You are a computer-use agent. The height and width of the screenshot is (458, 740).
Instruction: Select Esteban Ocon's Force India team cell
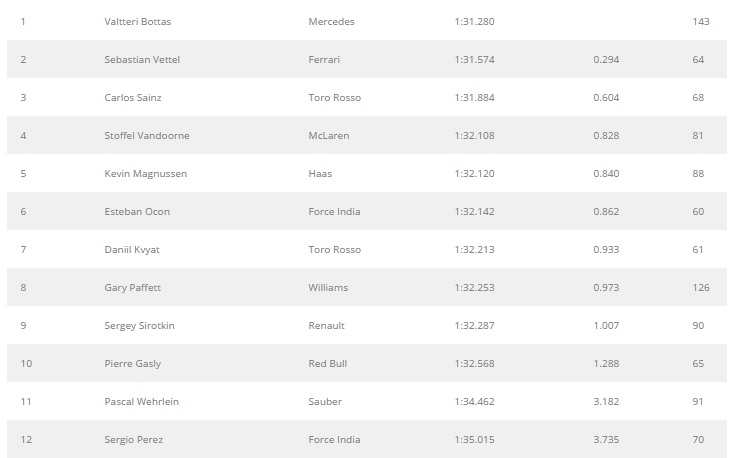334,212
